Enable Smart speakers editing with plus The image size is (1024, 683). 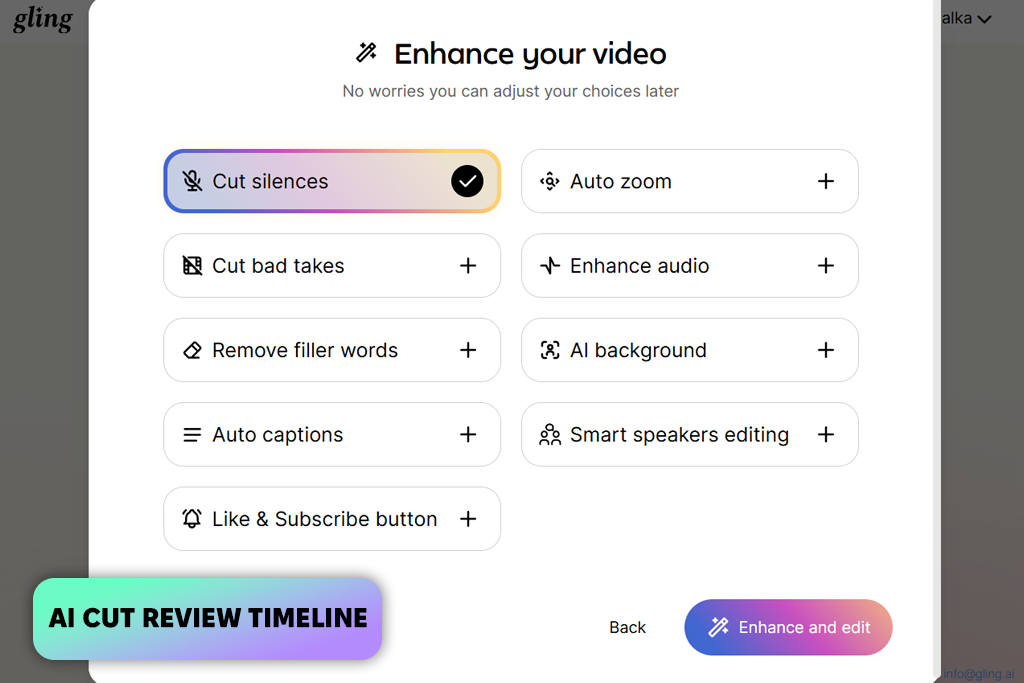coord(825,435)
